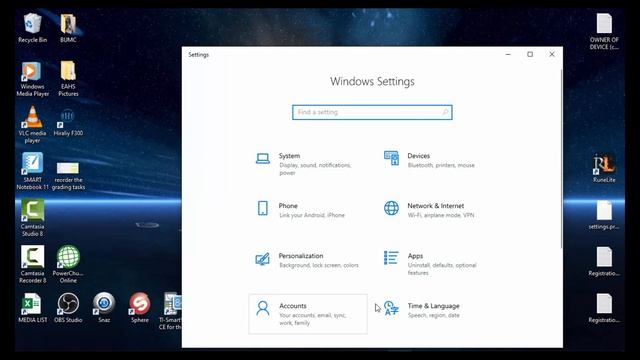The image size is (640, 360).
Task: Open the Devices settings icon
Action: (391, 158)
